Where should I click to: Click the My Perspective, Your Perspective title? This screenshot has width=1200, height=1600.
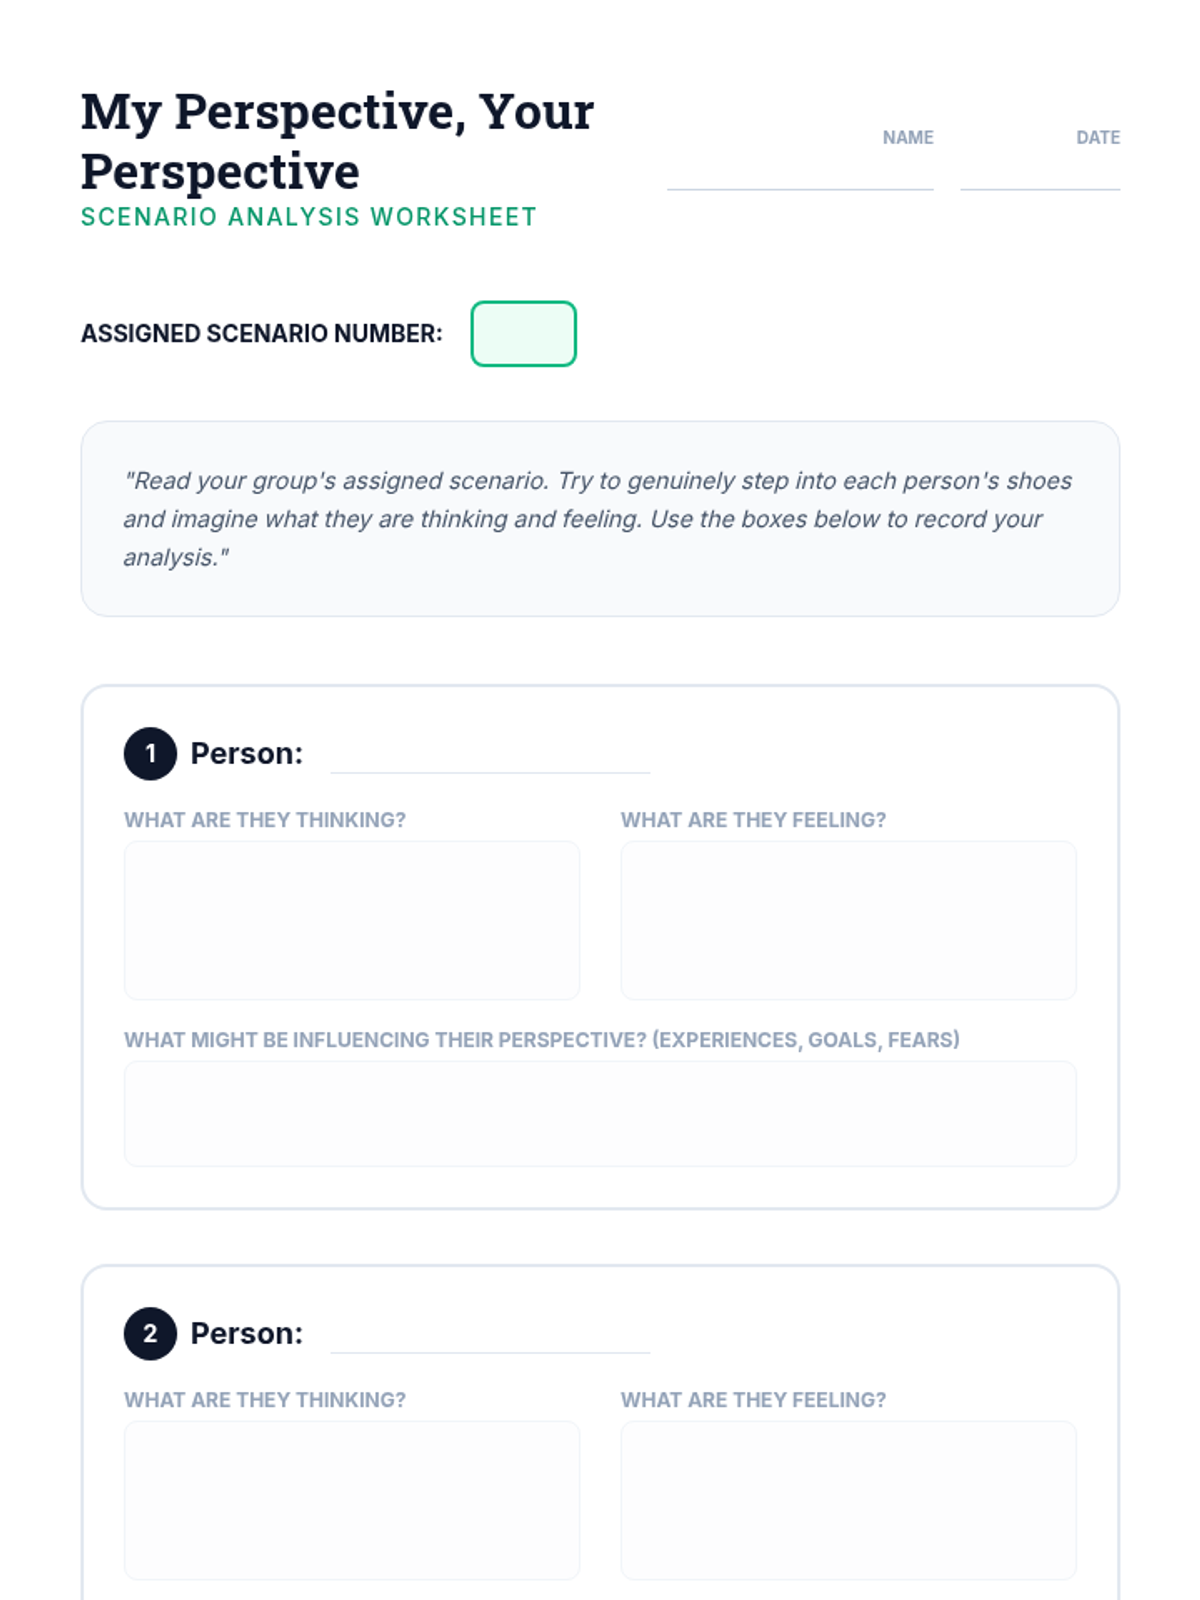[338, 140]
